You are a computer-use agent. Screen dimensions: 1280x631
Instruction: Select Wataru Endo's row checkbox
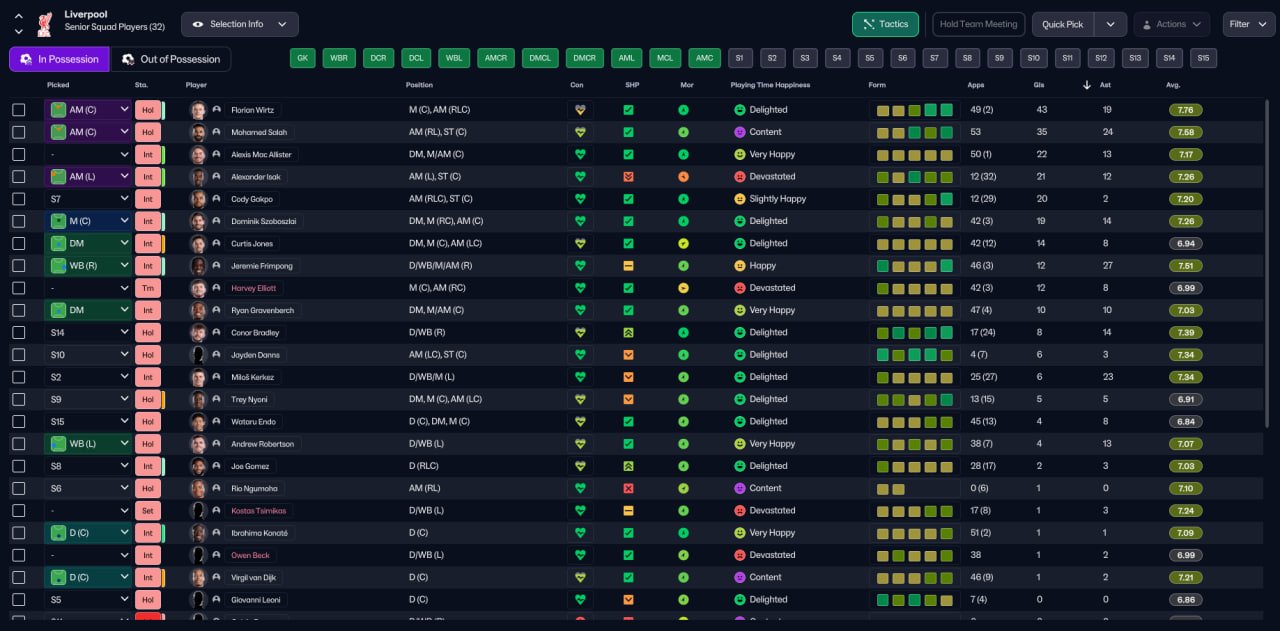(18, 421)
